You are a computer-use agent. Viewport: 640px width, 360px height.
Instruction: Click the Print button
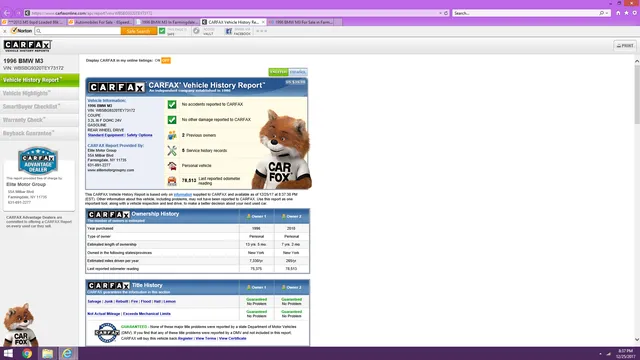click(x=625, y=46)
